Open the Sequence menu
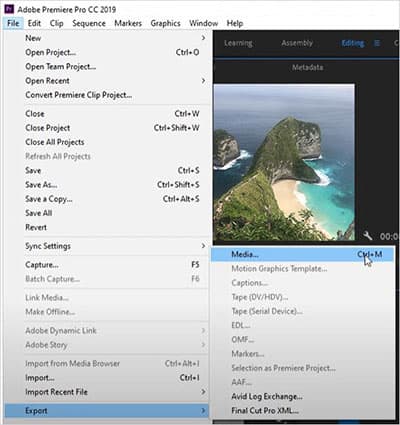Image resolution: width=400 pixels, height=425 pixels. tap(89, 23)
